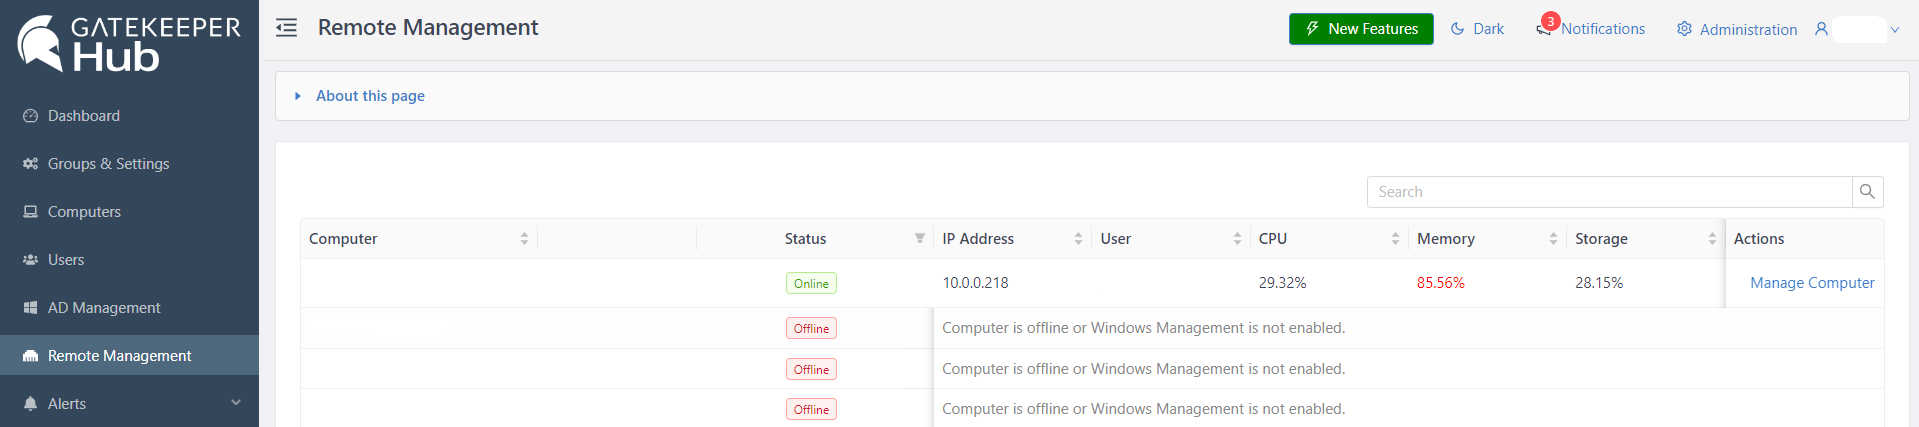Sort by the Computer column arrows
The image size is (1919, 427).
tap(524, 239)
